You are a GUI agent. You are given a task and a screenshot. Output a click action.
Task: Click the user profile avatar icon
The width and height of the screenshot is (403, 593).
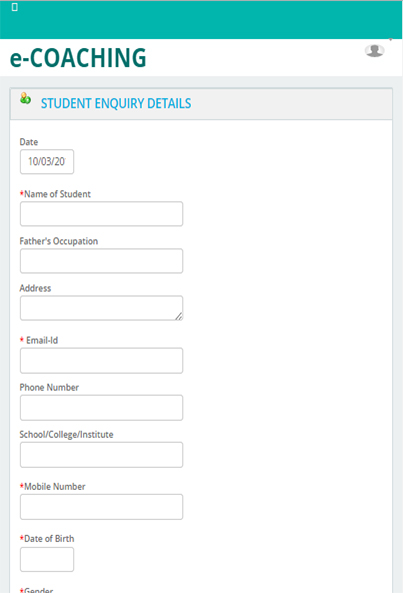pos(375,51)
